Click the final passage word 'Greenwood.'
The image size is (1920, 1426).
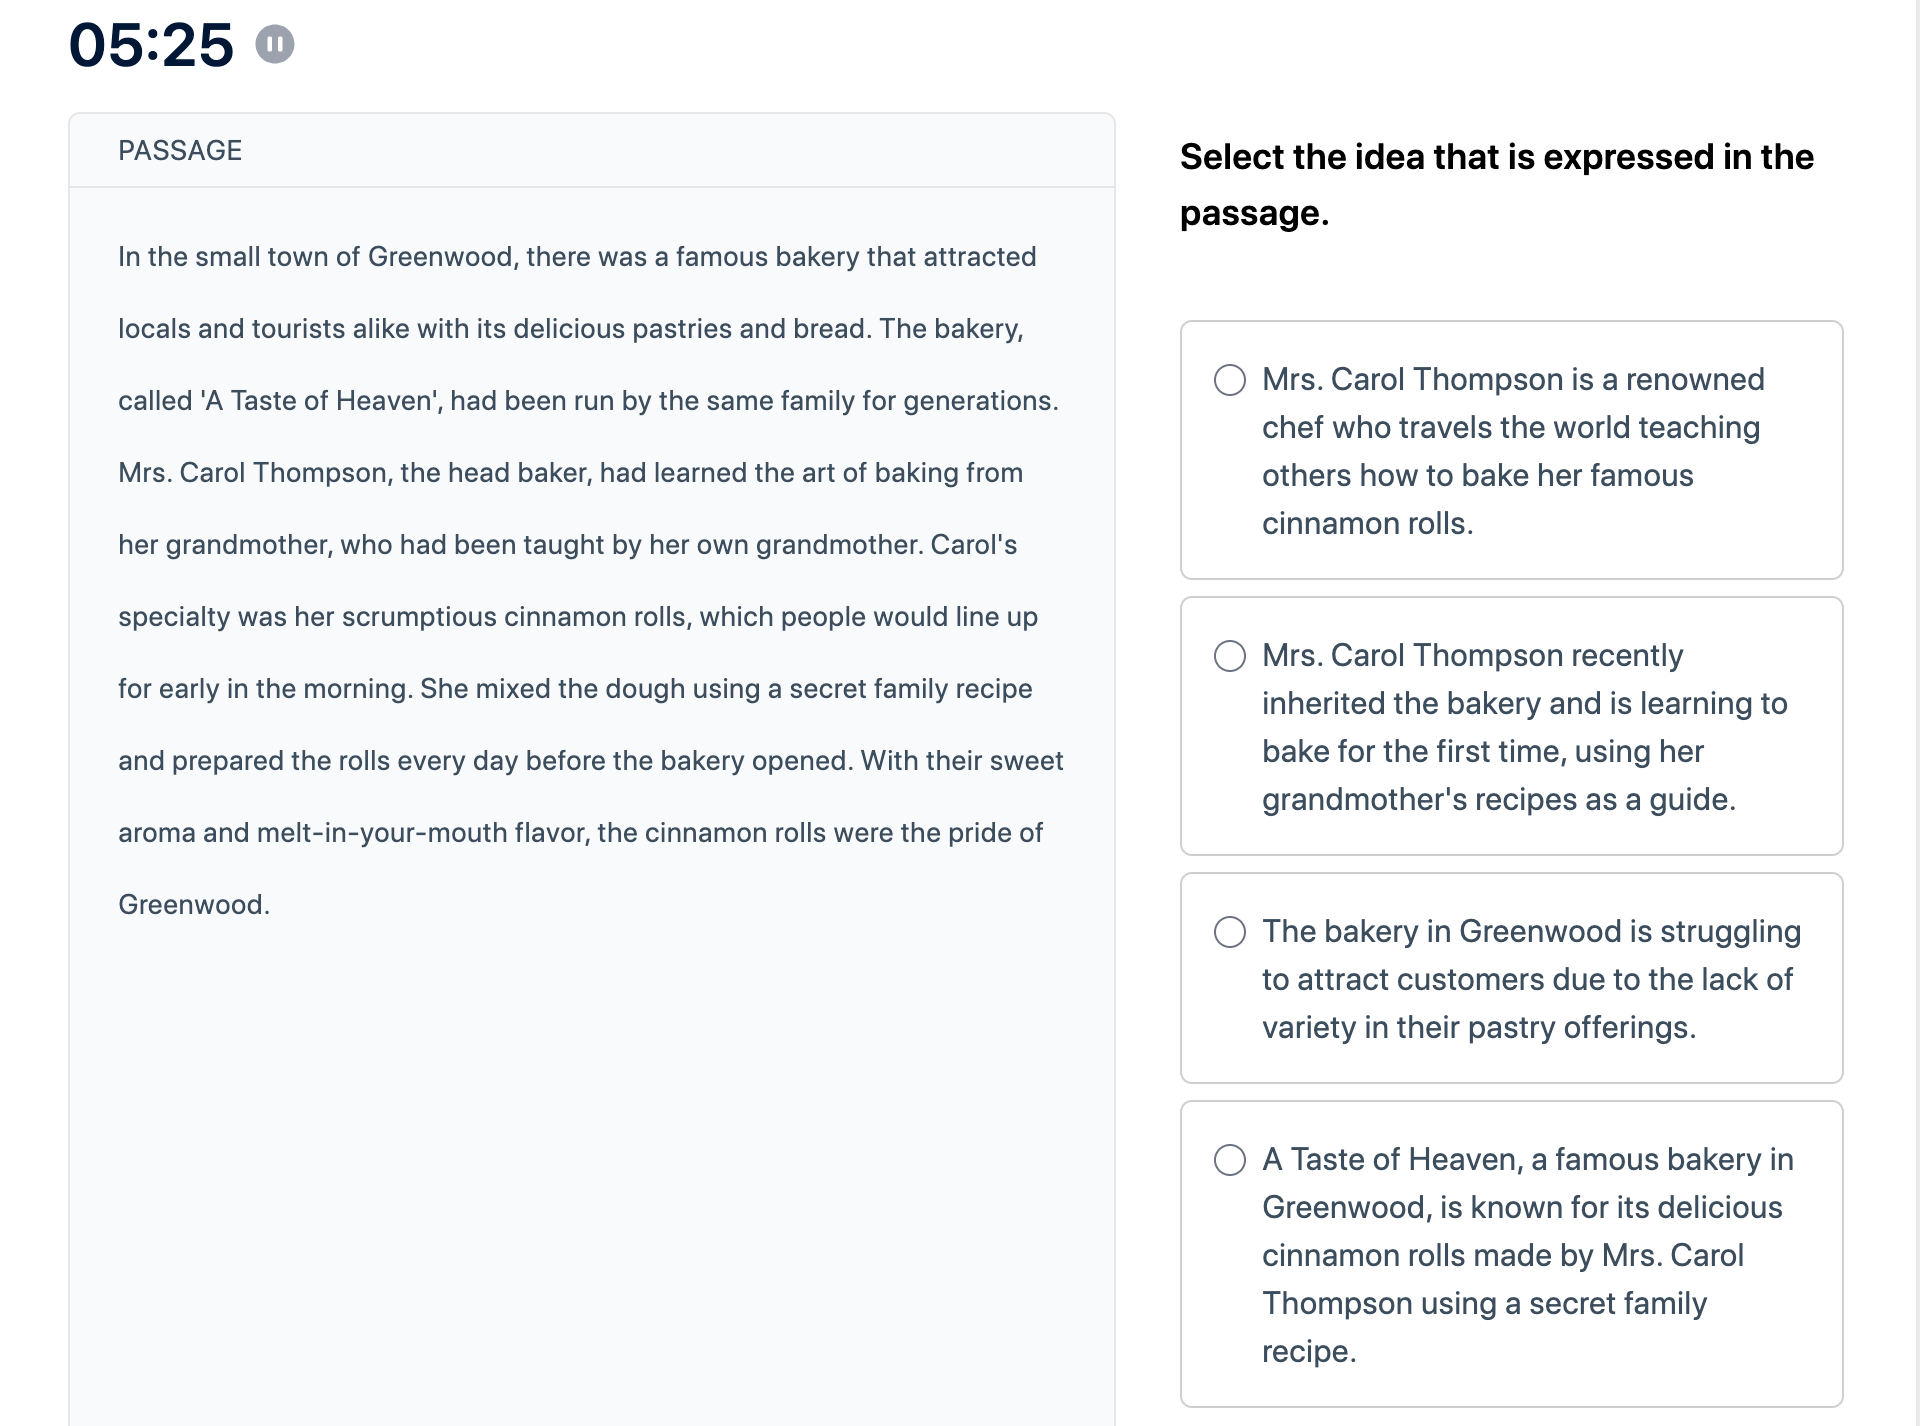pos(194,905)
